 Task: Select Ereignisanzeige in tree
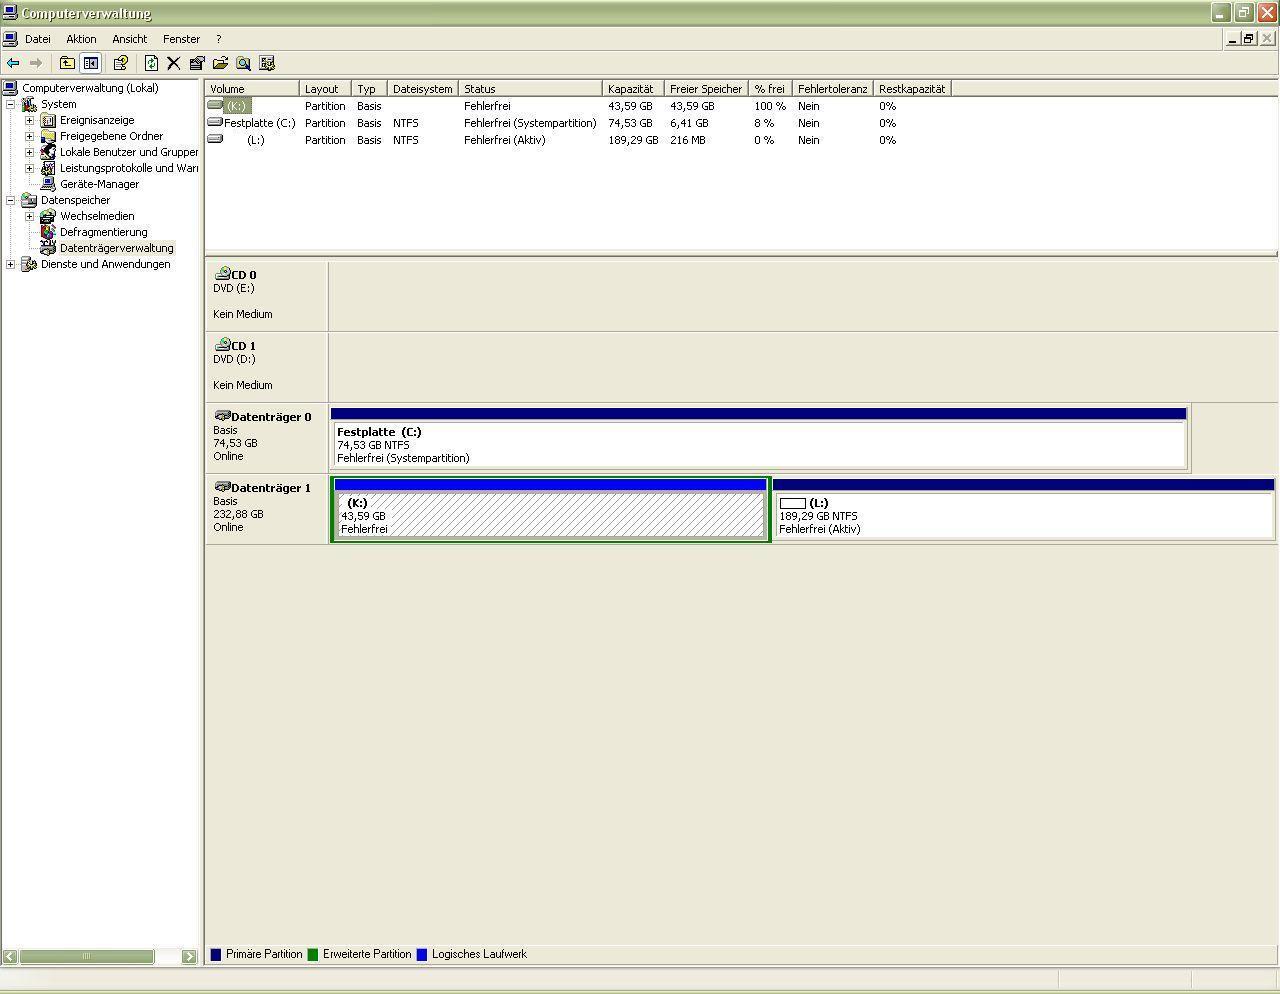(x=97, y=120)
